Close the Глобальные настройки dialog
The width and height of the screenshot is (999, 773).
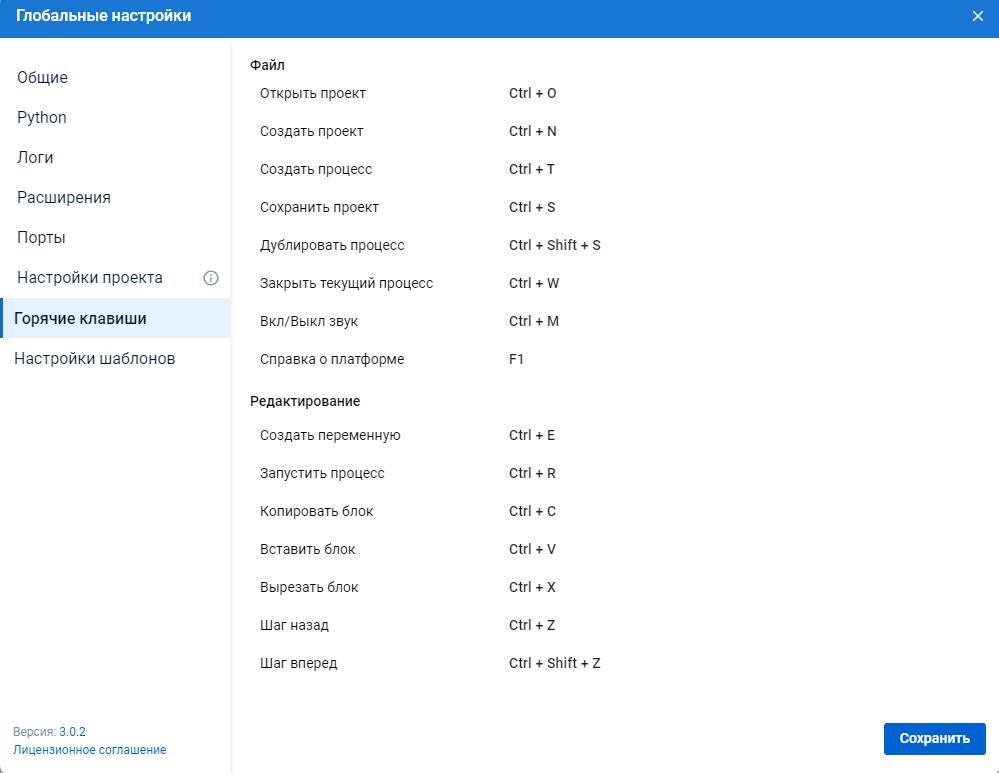tap(977, 16)
